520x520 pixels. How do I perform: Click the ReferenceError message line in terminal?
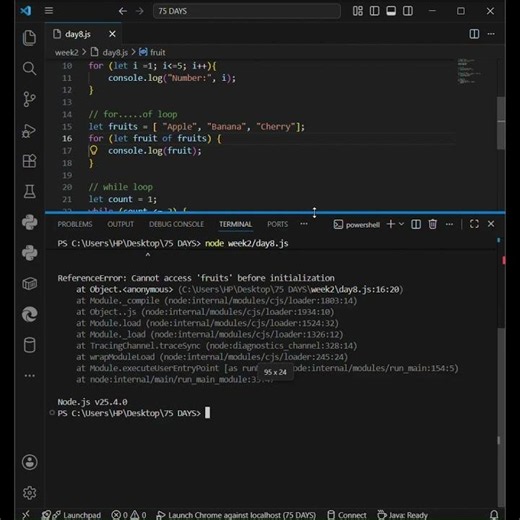(x=196, y=278)
